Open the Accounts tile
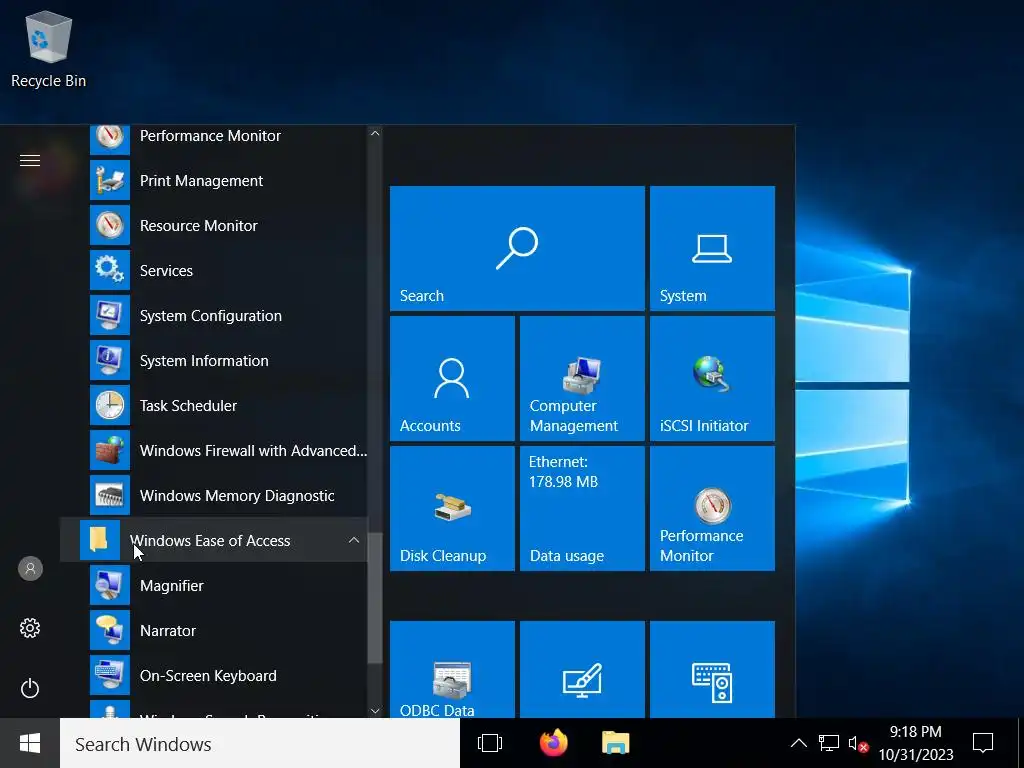This screenshot has height=768, width=1024. click(452, 378)
